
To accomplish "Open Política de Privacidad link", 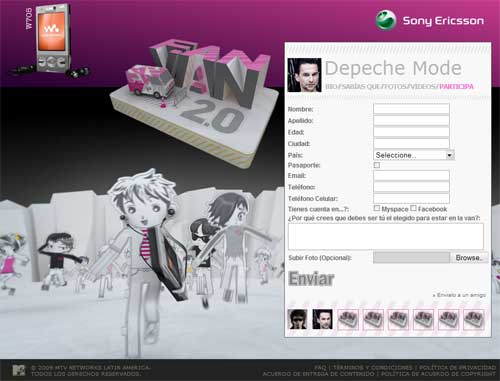I will point(458,367).
